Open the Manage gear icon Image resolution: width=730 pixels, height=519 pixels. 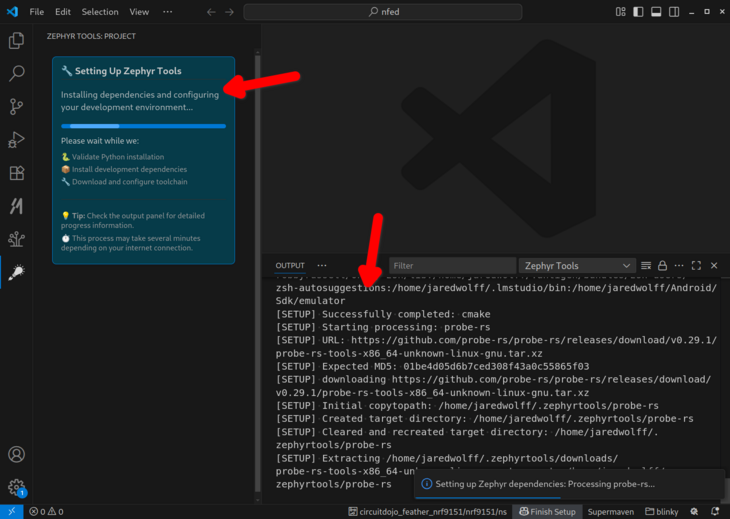tap(16, 487)
